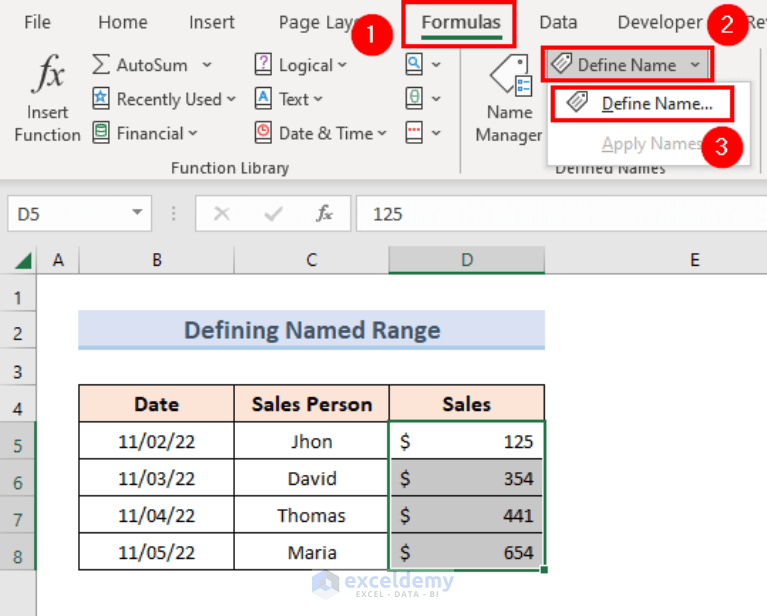Open the Name Manager

click(509, 99)
